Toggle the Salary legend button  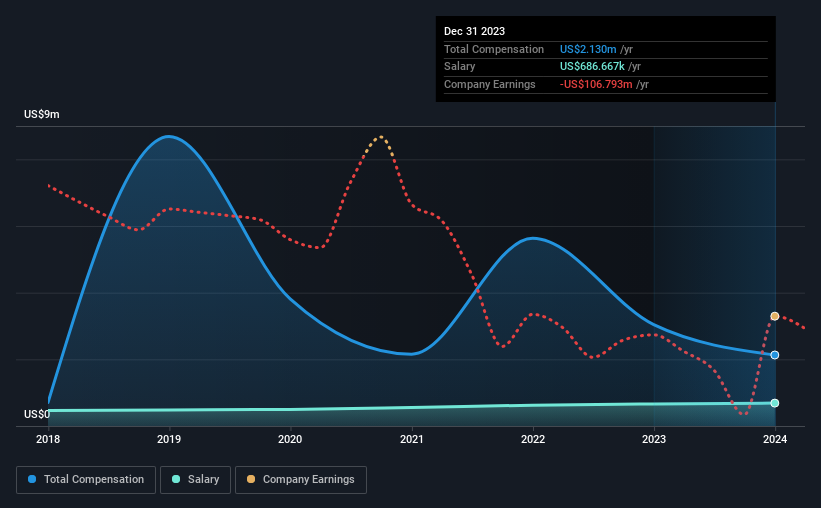tap(195, 480)
